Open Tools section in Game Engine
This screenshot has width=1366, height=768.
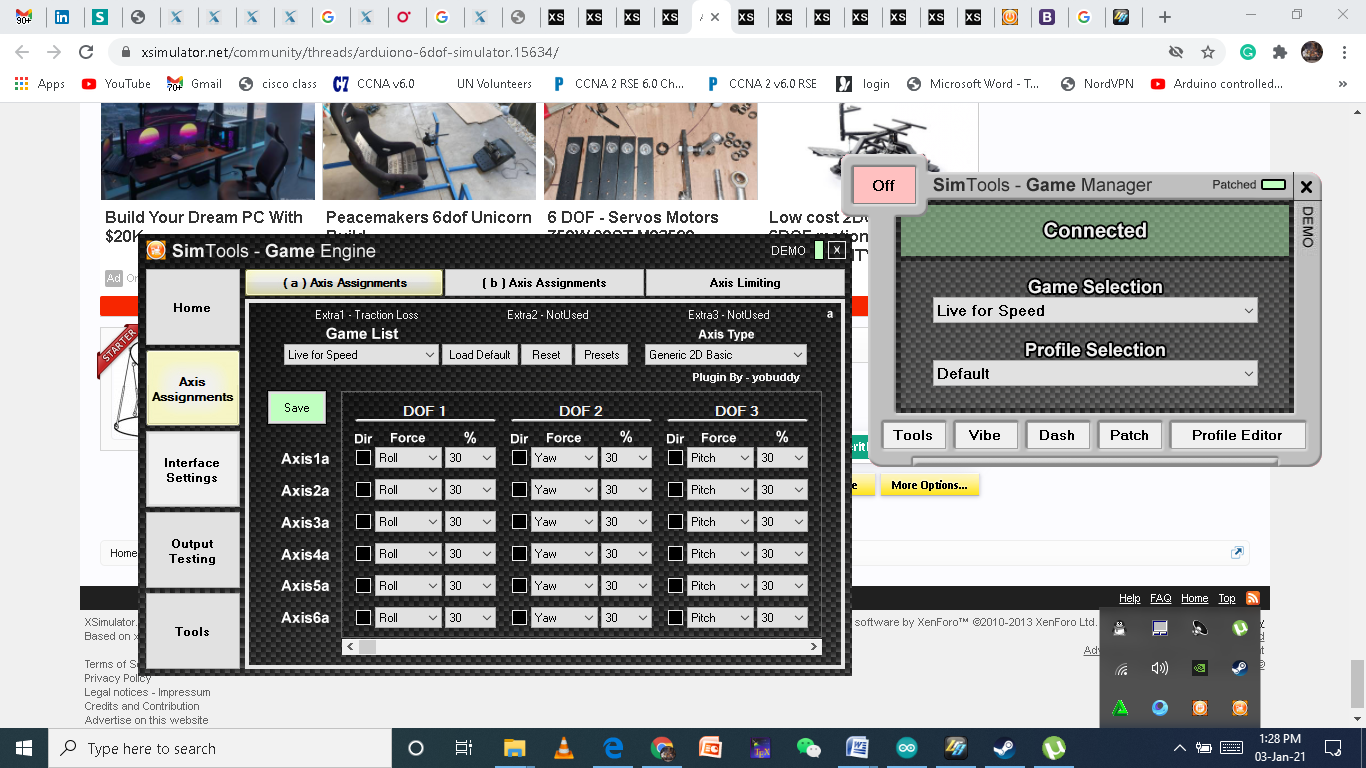pyautogui.click(x=192, y=632)
